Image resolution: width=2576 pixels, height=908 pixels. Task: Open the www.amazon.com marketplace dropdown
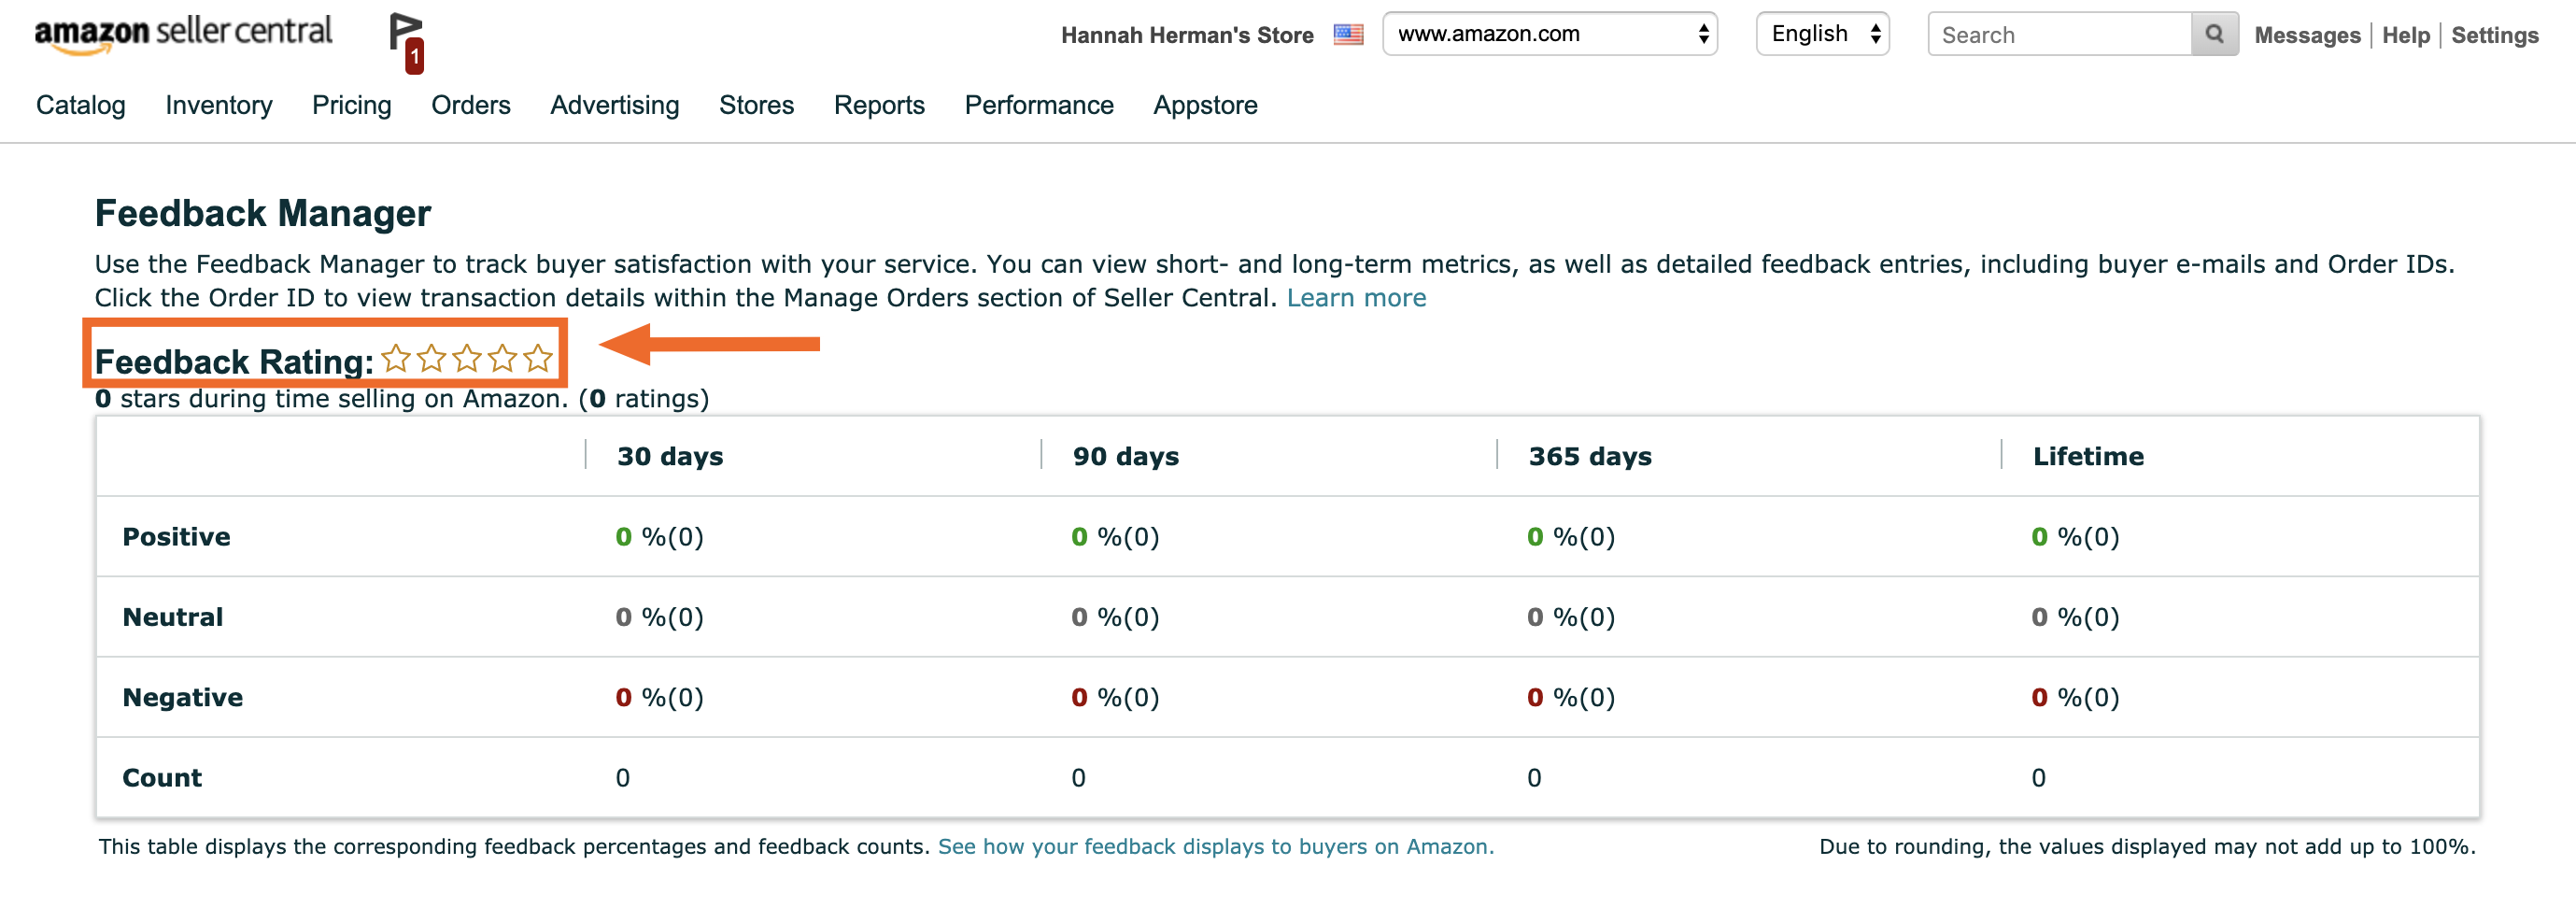(x=1549, y=34)
